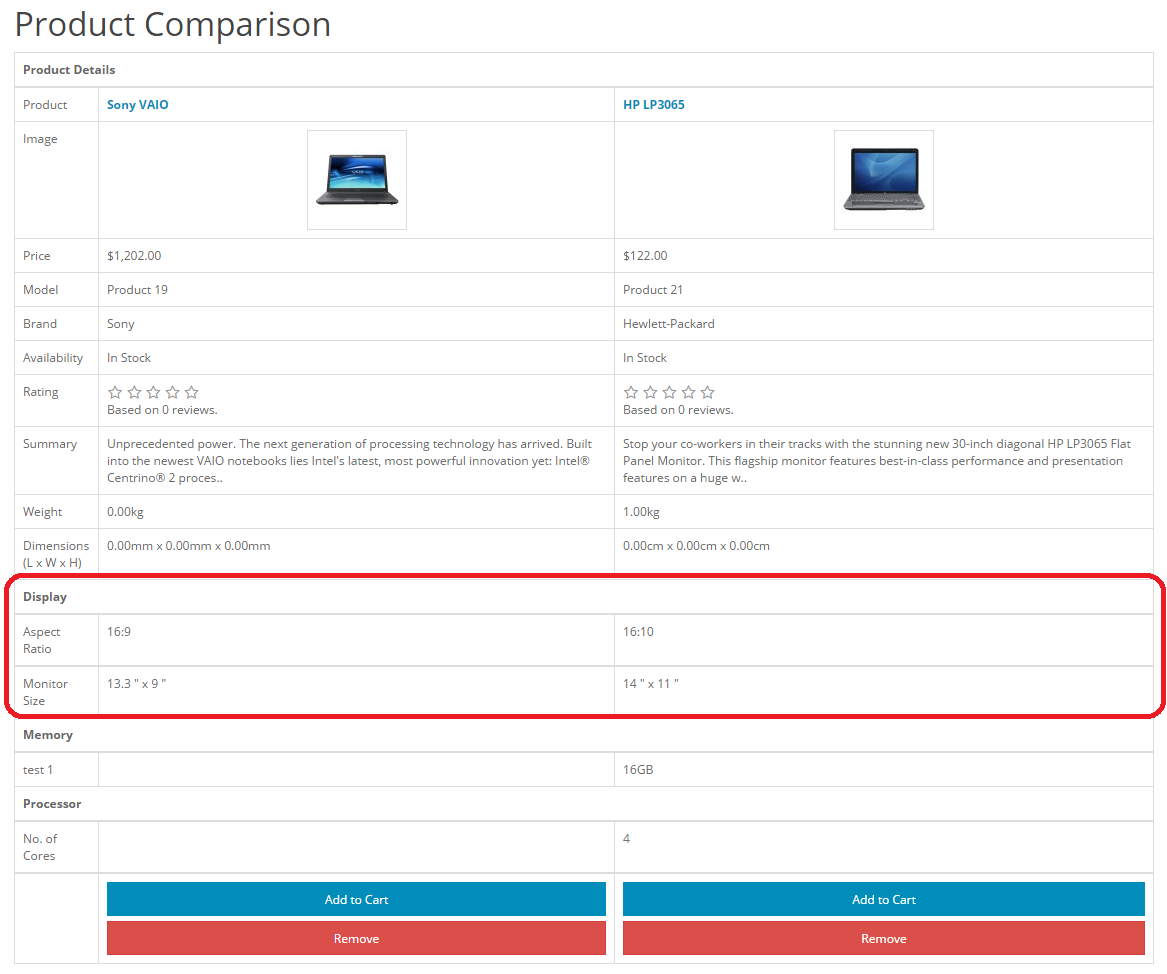Click the Sony VAIO laptop thumbnail
Image resolution: width=1167 pixels, height=974 pixels.
(357, 180)
